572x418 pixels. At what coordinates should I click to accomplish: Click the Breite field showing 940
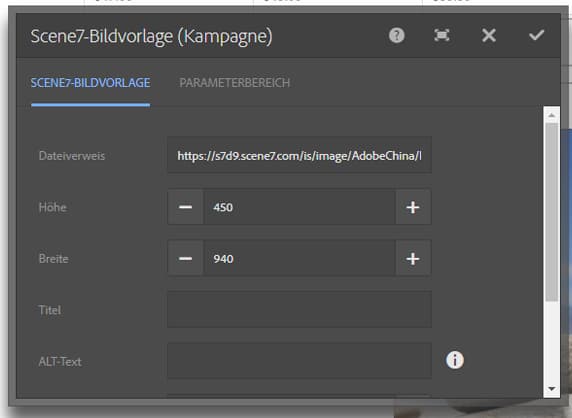click(x=299, y=258)
